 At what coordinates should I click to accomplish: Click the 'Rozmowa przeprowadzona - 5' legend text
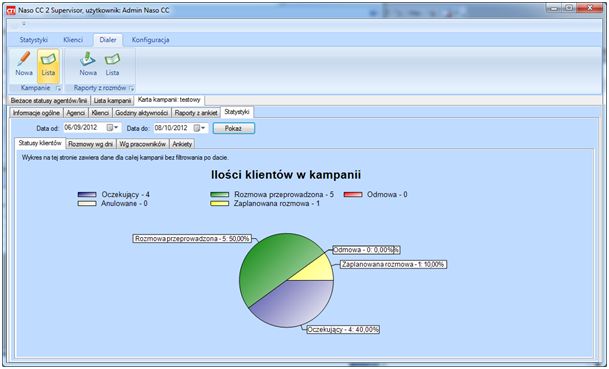284,195
